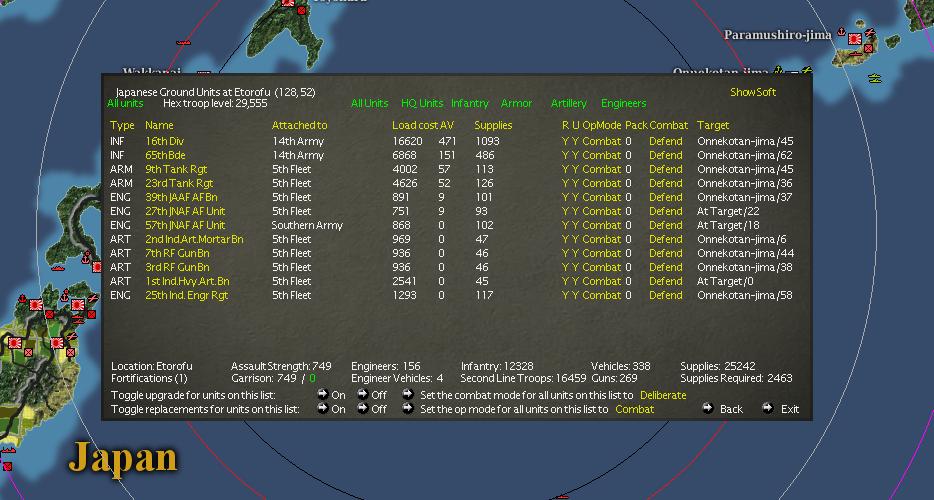Toggle upgrade (U) flag for 25th Ind. Engr Rgt
The image size is (934, 500).
(x=575, y=295)
